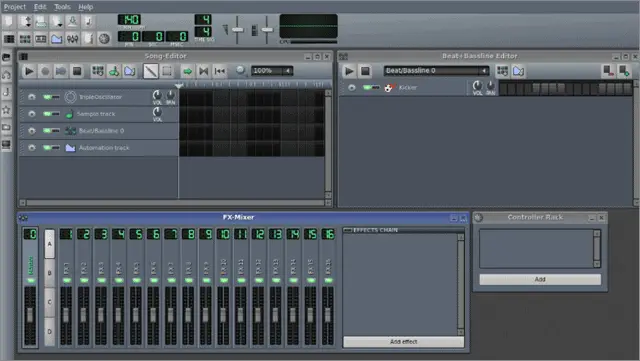This screenshot has width=640, height=361.
Task: Open the My Computer sidebar tab
Action: tap(6, 145)
